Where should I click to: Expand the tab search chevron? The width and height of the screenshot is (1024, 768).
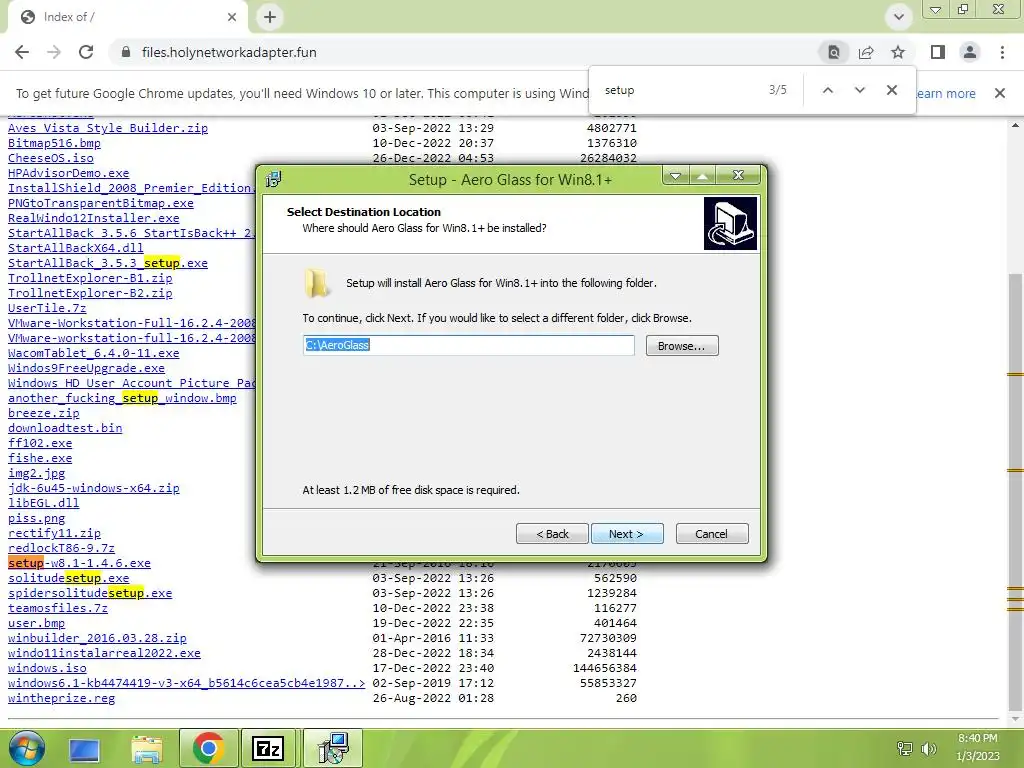coord(899,17)
